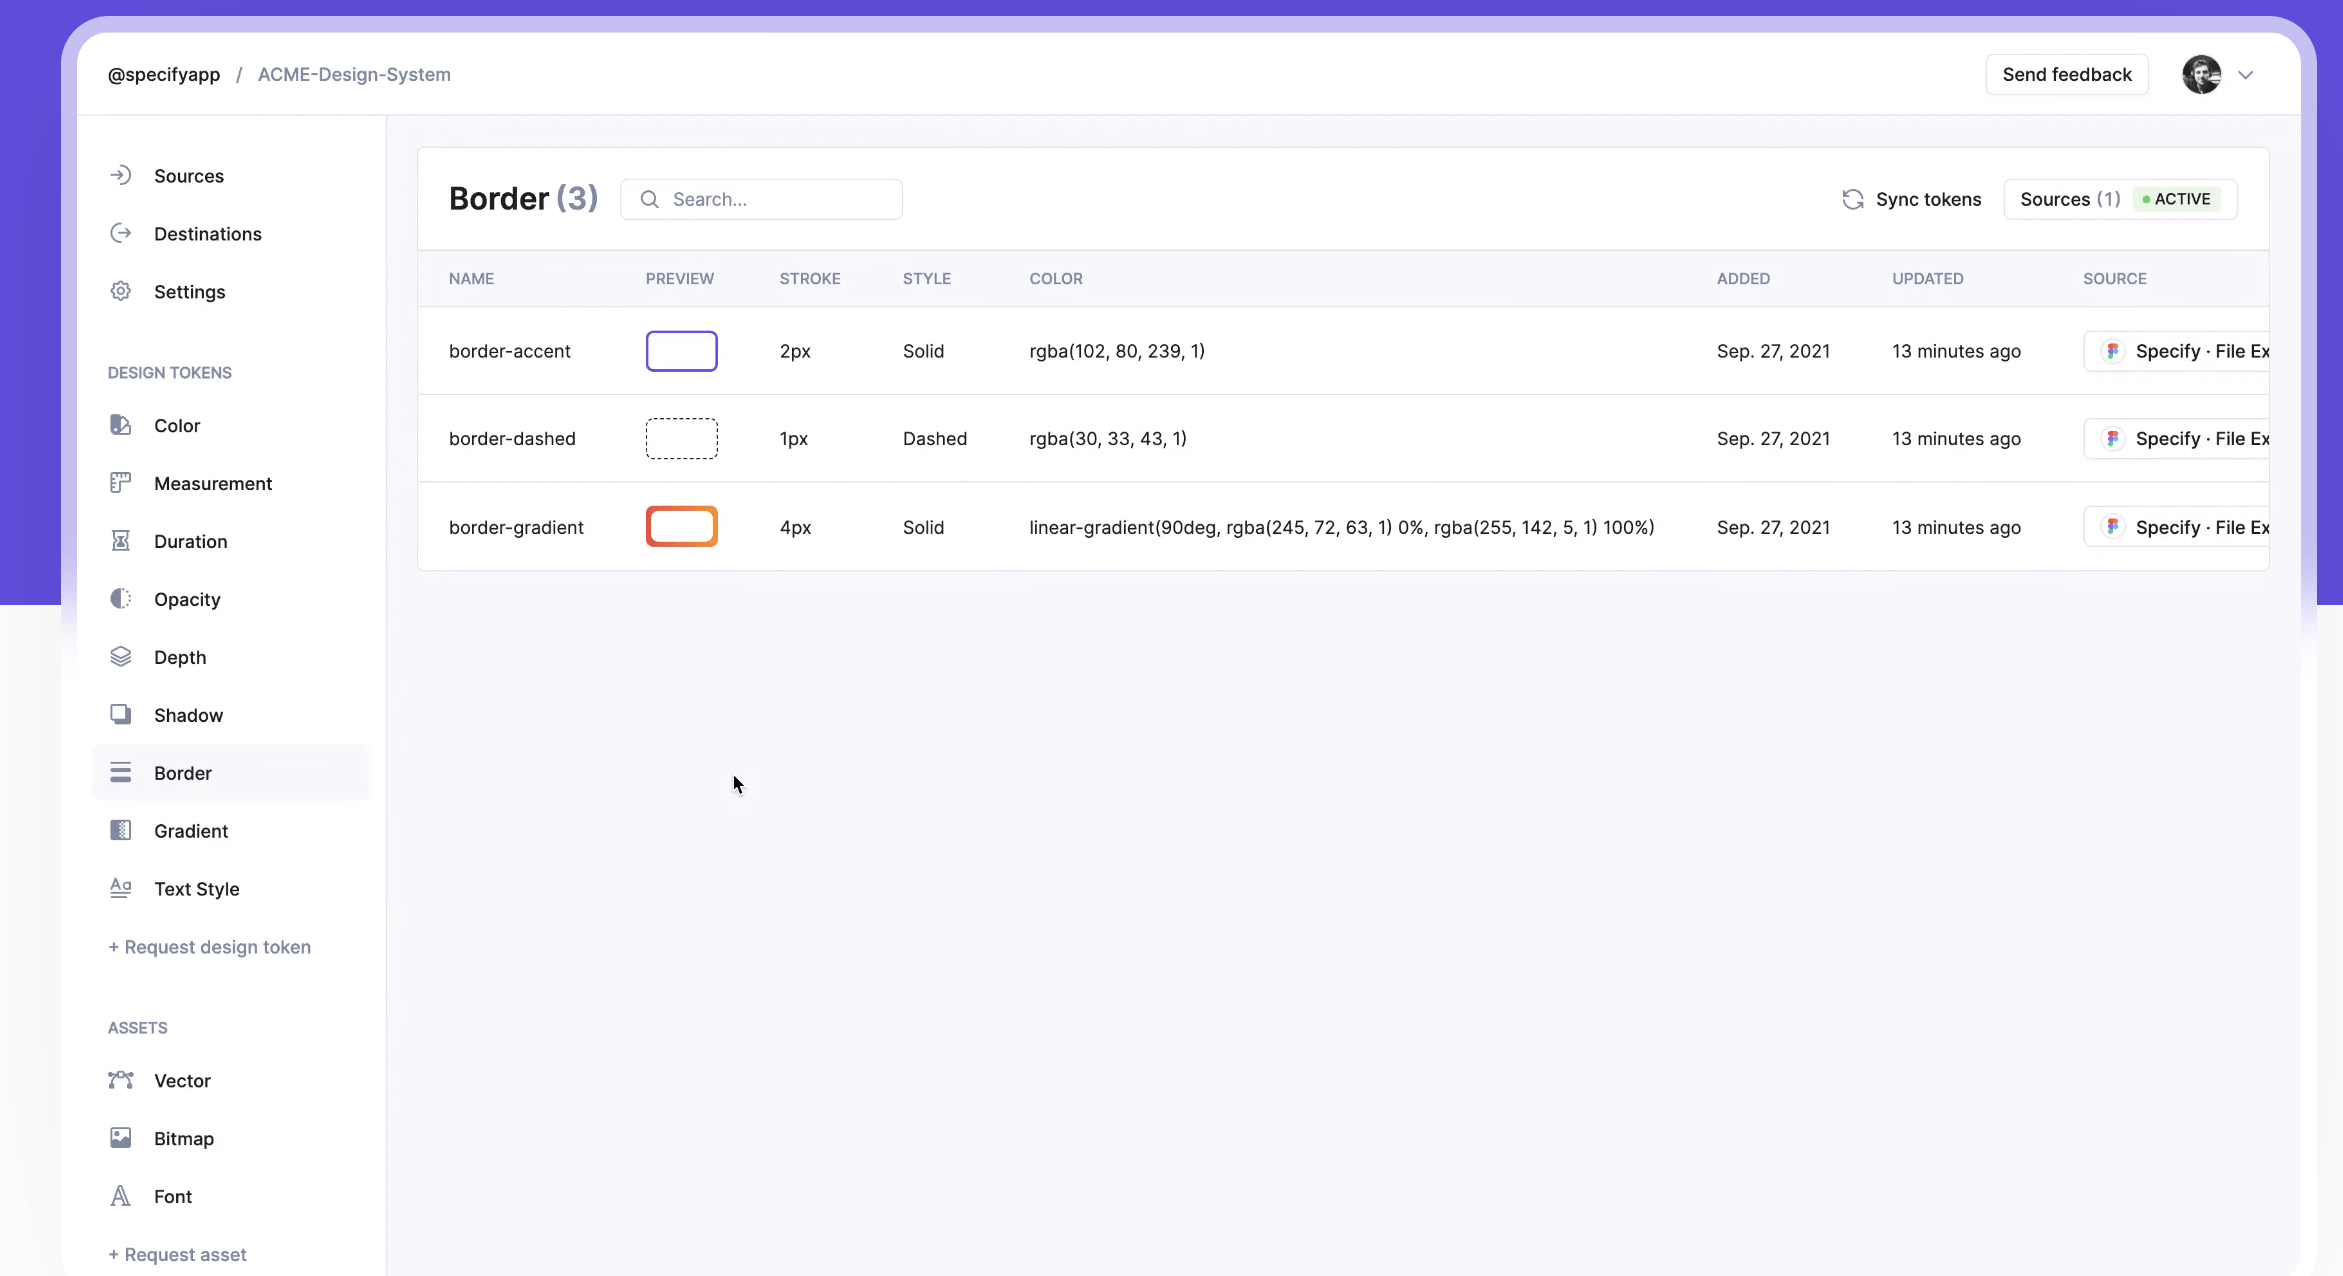Click @specifyapp breadcrumb
Image resolution: width=2343 pixels, height=1276 pixels.
(164, 75)
